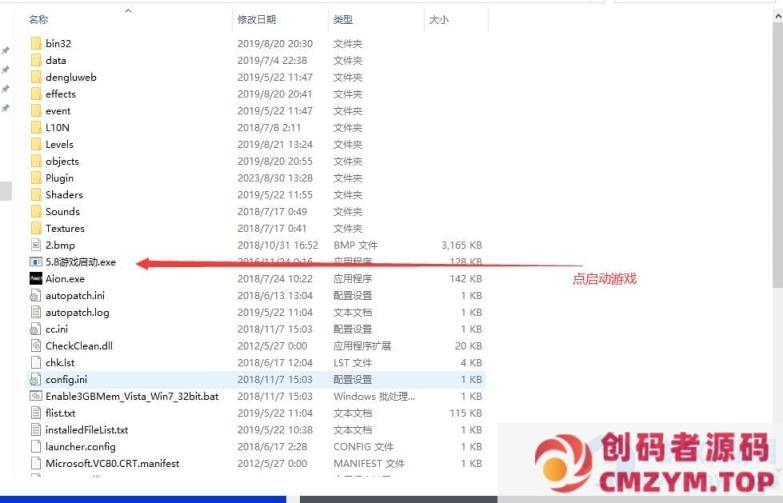Select the file name installedFileList.txt
Image resolution: width=783 pixels, height=503 pixels.
click(x=86, y=430)
